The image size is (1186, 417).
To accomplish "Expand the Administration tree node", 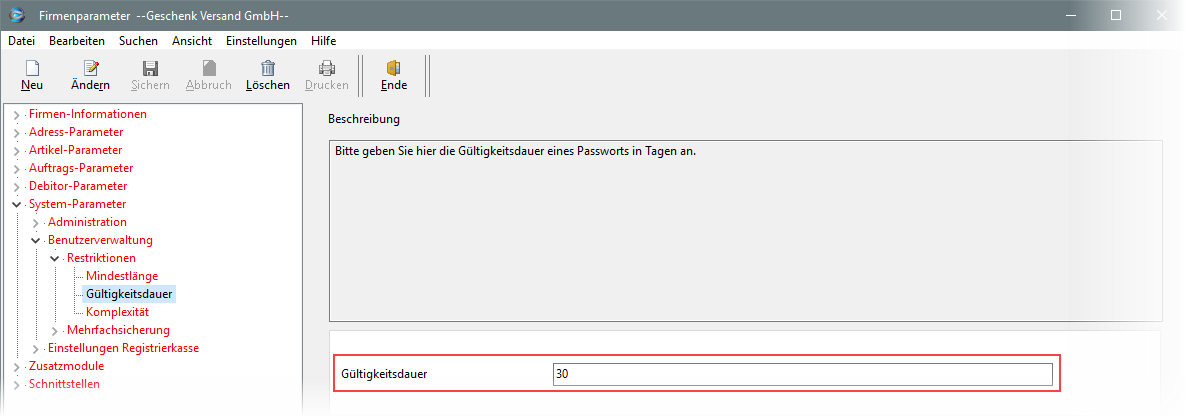I will coord(35,222).
